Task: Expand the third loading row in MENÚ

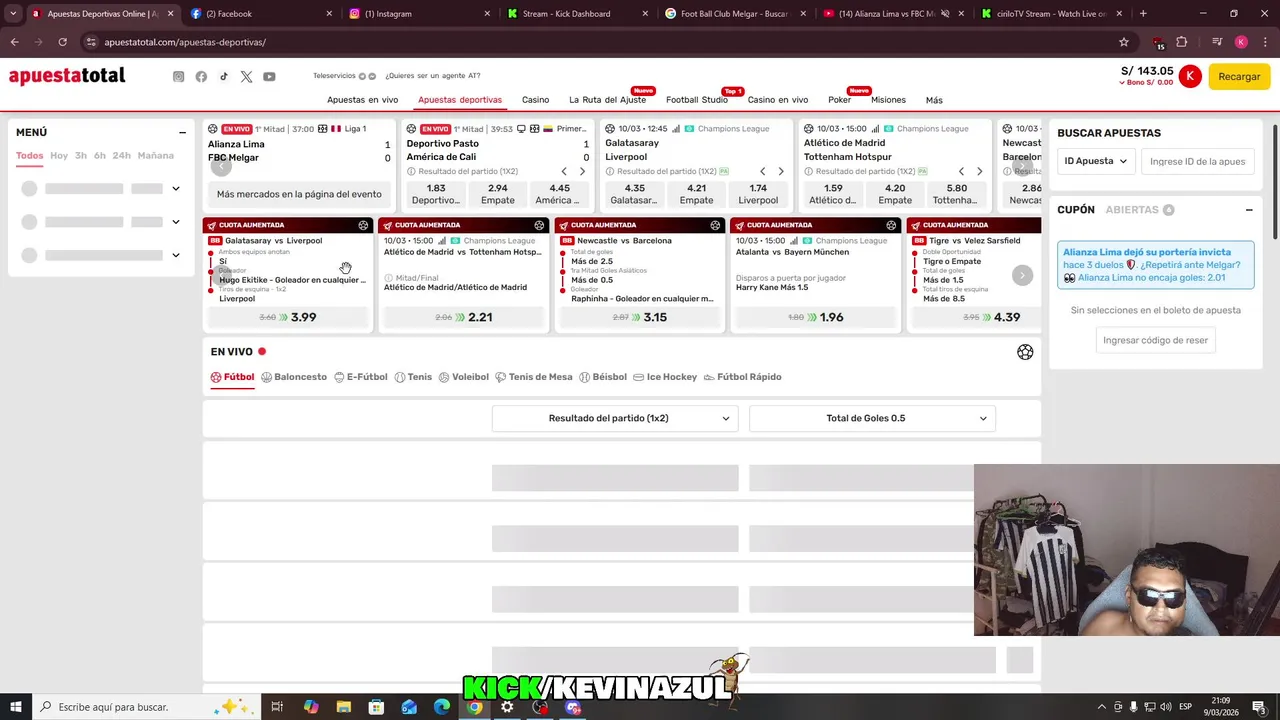Action: click(x=176, y=255)
